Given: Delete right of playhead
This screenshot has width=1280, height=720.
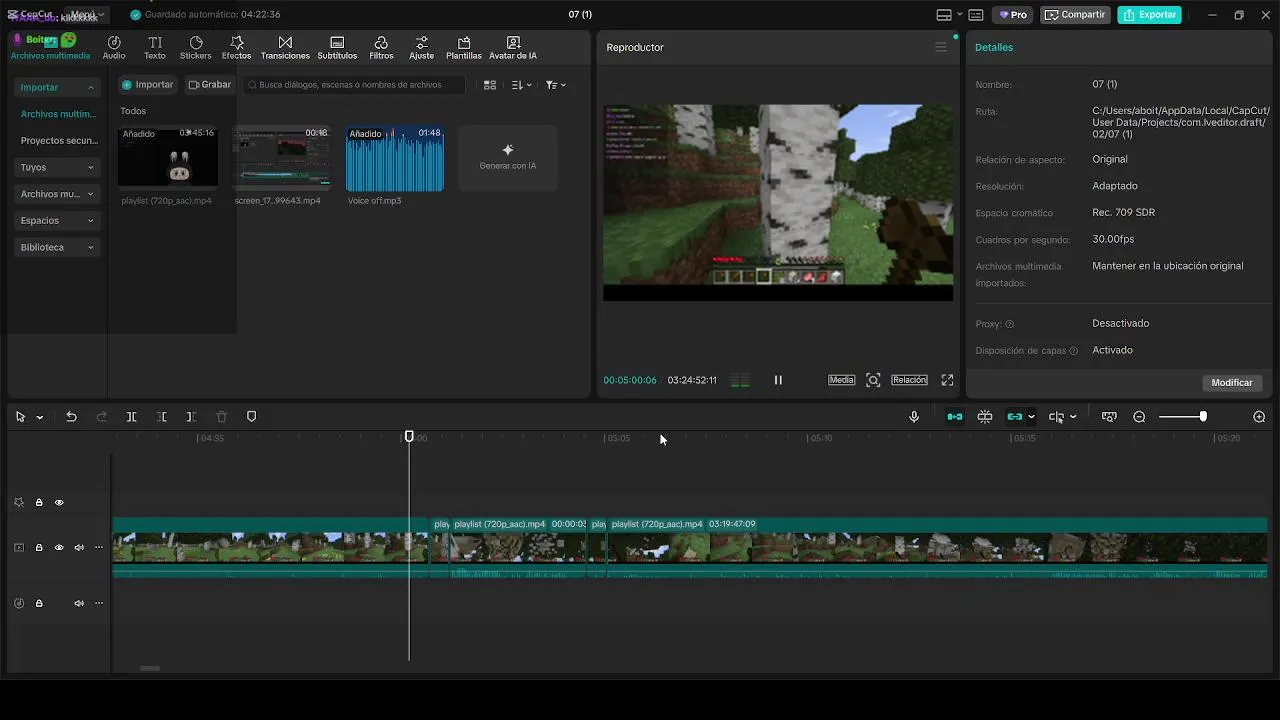Looking at the screenshot, I should [191, 417].
